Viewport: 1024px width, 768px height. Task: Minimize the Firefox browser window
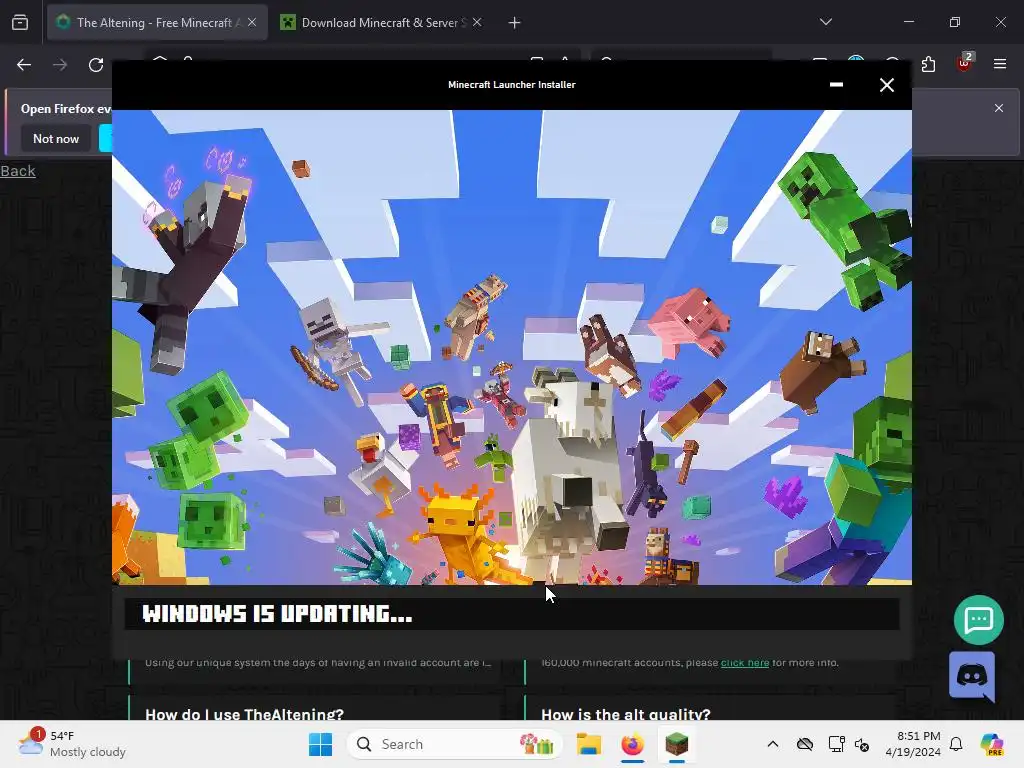click(x=909, y=22)
